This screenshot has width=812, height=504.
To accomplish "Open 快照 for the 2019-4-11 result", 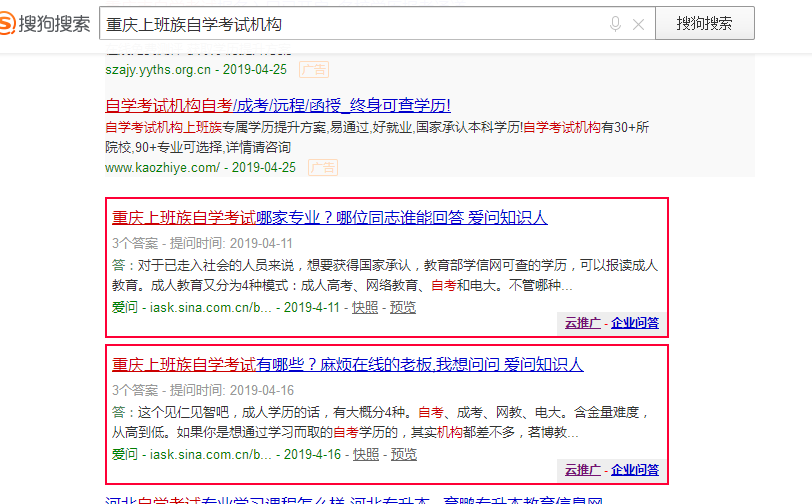I will click(x=365, y=308).
